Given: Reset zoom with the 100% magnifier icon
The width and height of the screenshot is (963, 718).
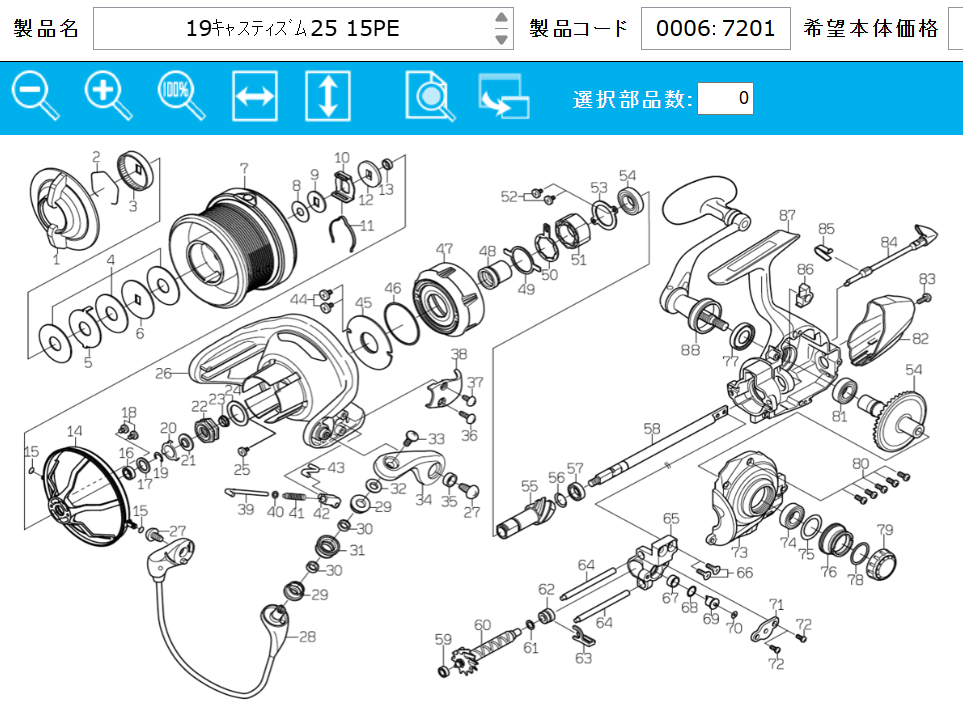Looking at the screenshot, I should click(181, 95).
